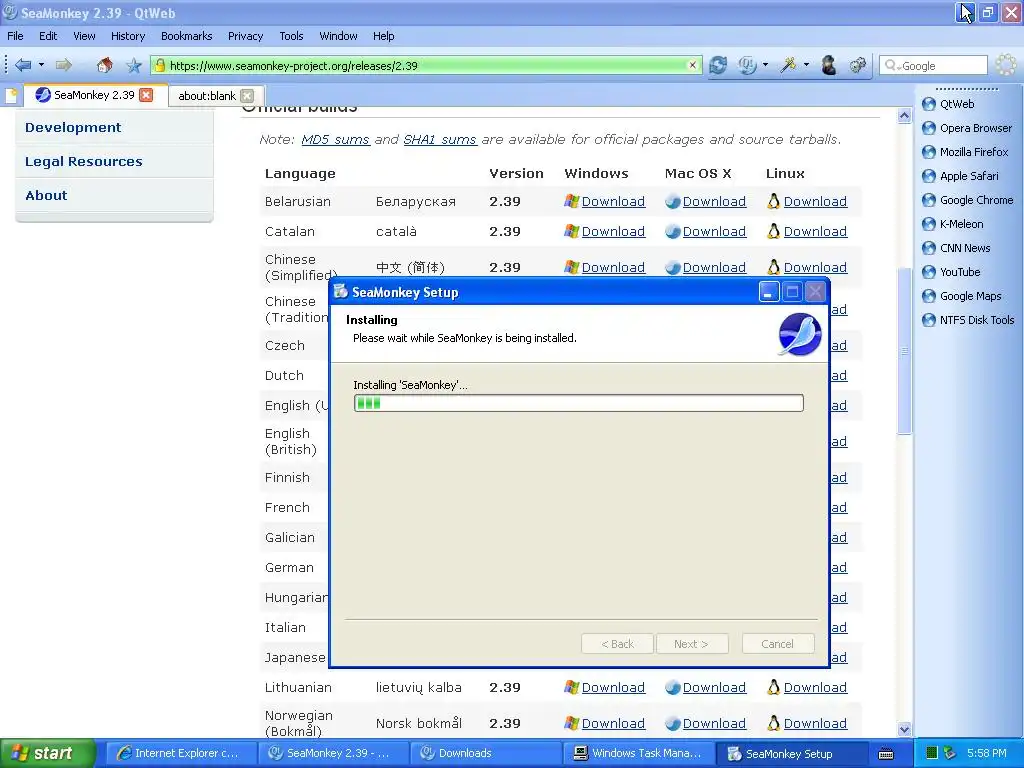This screenshot has height=768, width=1024.
Task: Open the MD5 sums link
Action: pyautogui.click(x=335, y=139)
